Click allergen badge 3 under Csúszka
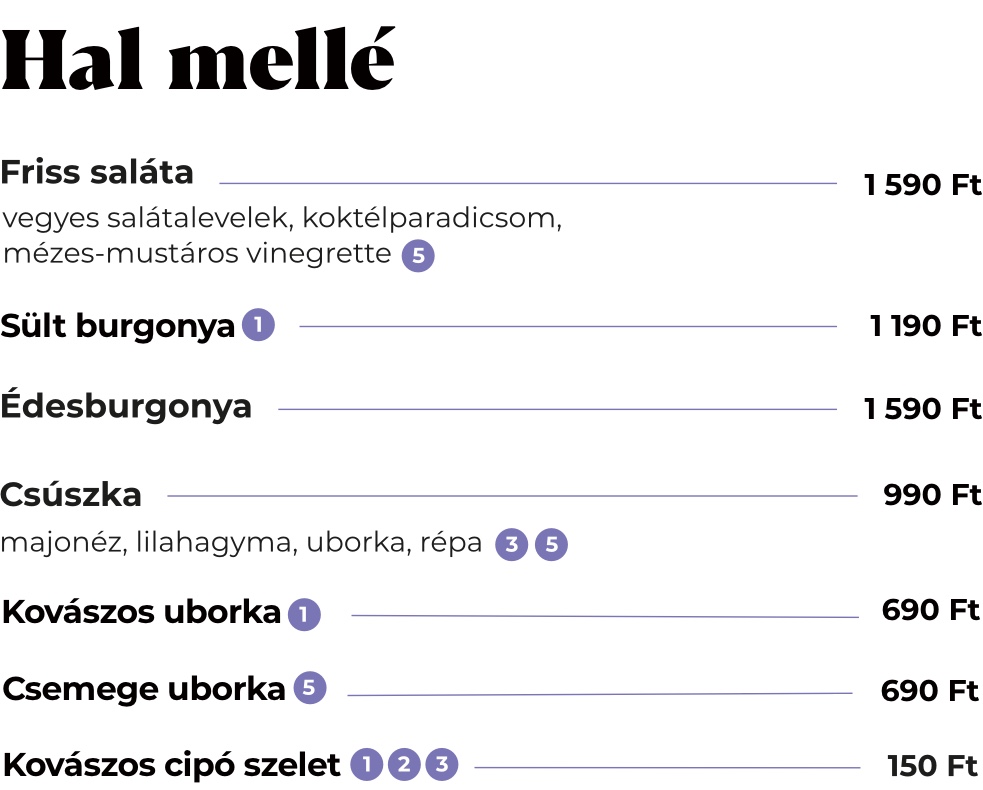This screenshot has height=790, width=983. [512, 544]
